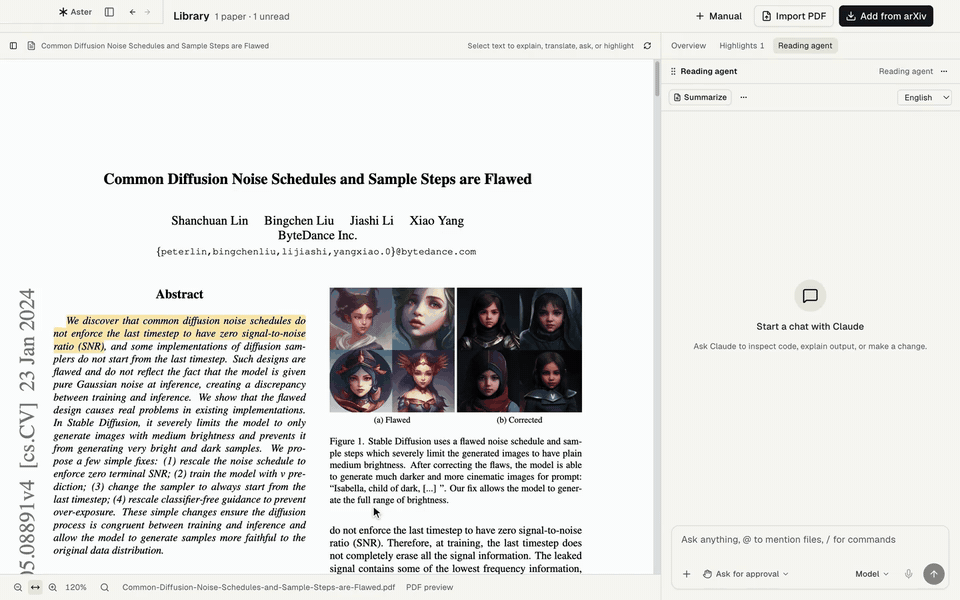Click the paper title heading in the PDF
The width and height of the screenshot is (960, 600).
(317, 179)
